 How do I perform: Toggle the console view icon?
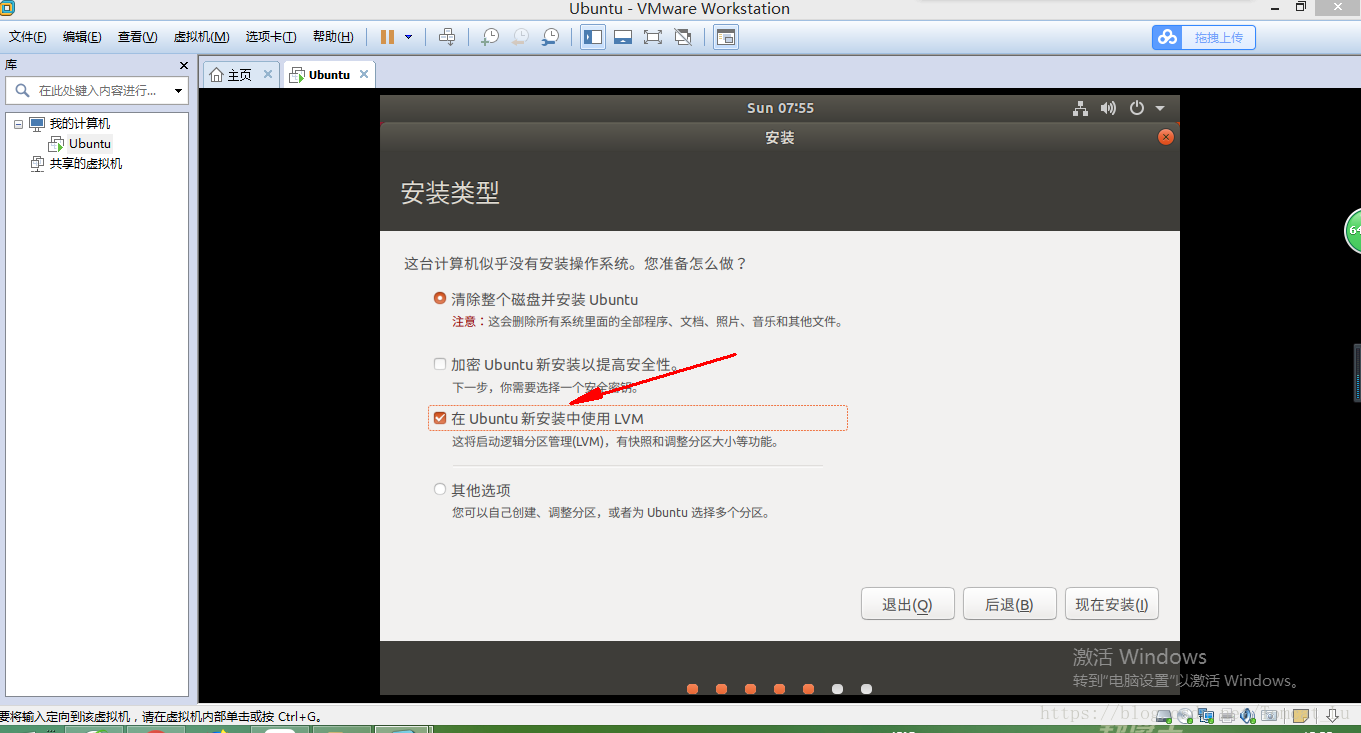(x=725, y=37)
